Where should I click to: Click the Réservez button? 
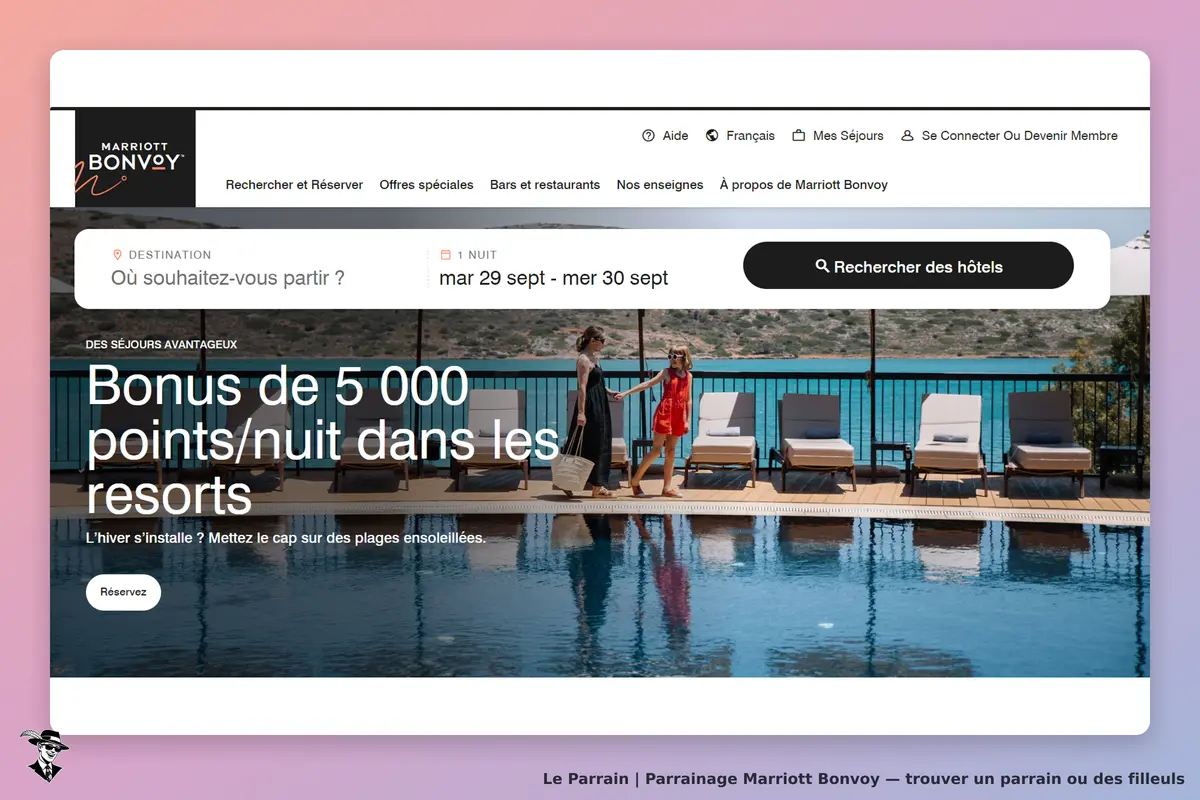[x=123, y=592]
